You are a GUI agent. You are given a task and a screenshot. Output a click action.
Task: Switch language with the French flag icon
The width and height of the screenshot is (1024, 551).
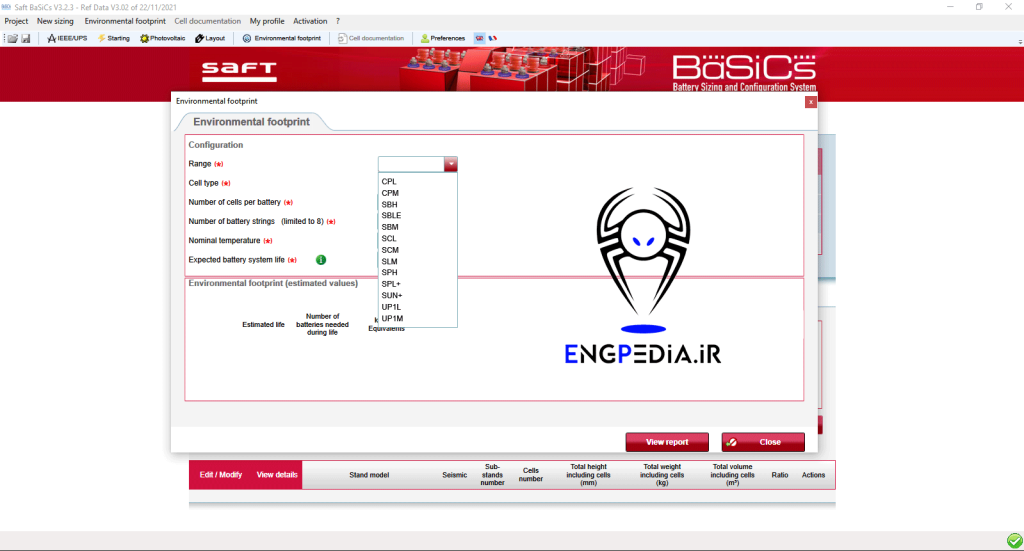[492, 38]
